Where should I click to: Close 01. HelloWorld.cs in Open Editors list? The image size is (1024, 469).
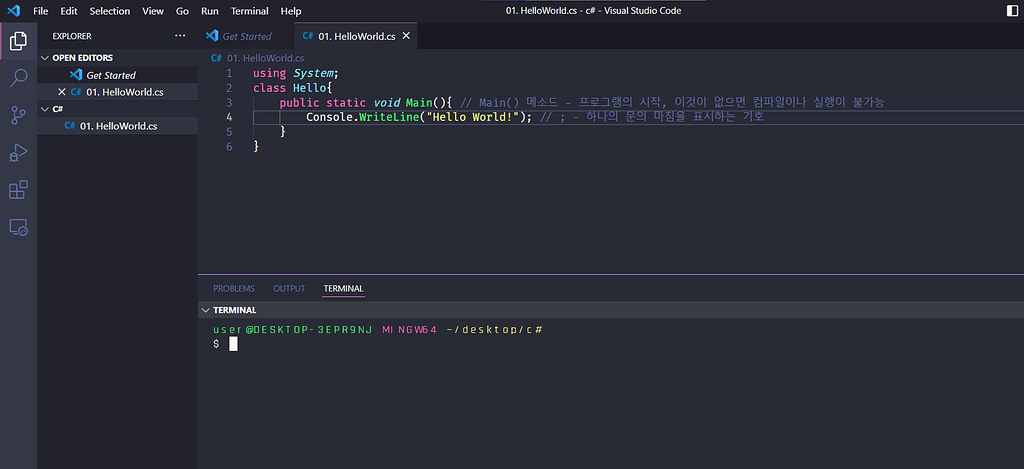[x=62, y=92]
